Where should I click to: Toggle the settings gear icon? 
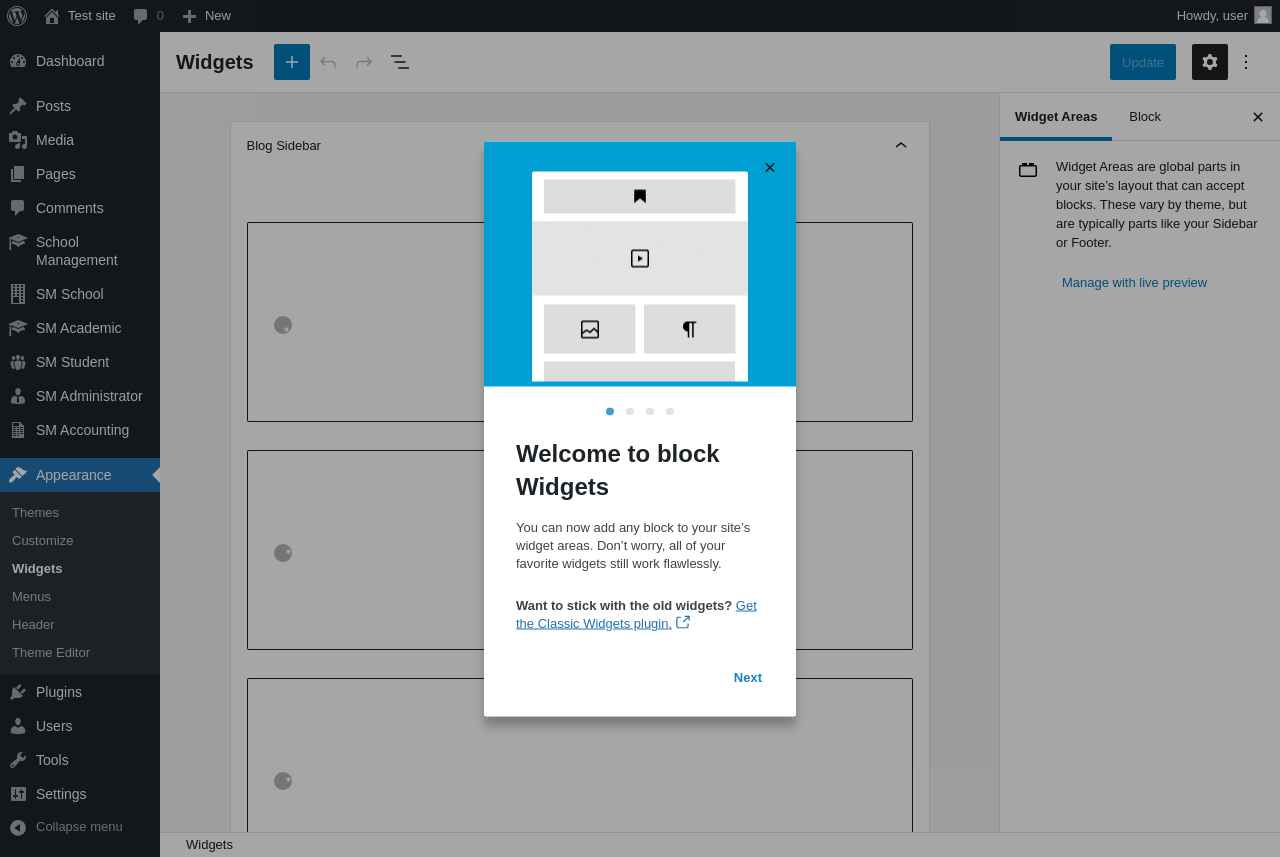coord(1209,62)
